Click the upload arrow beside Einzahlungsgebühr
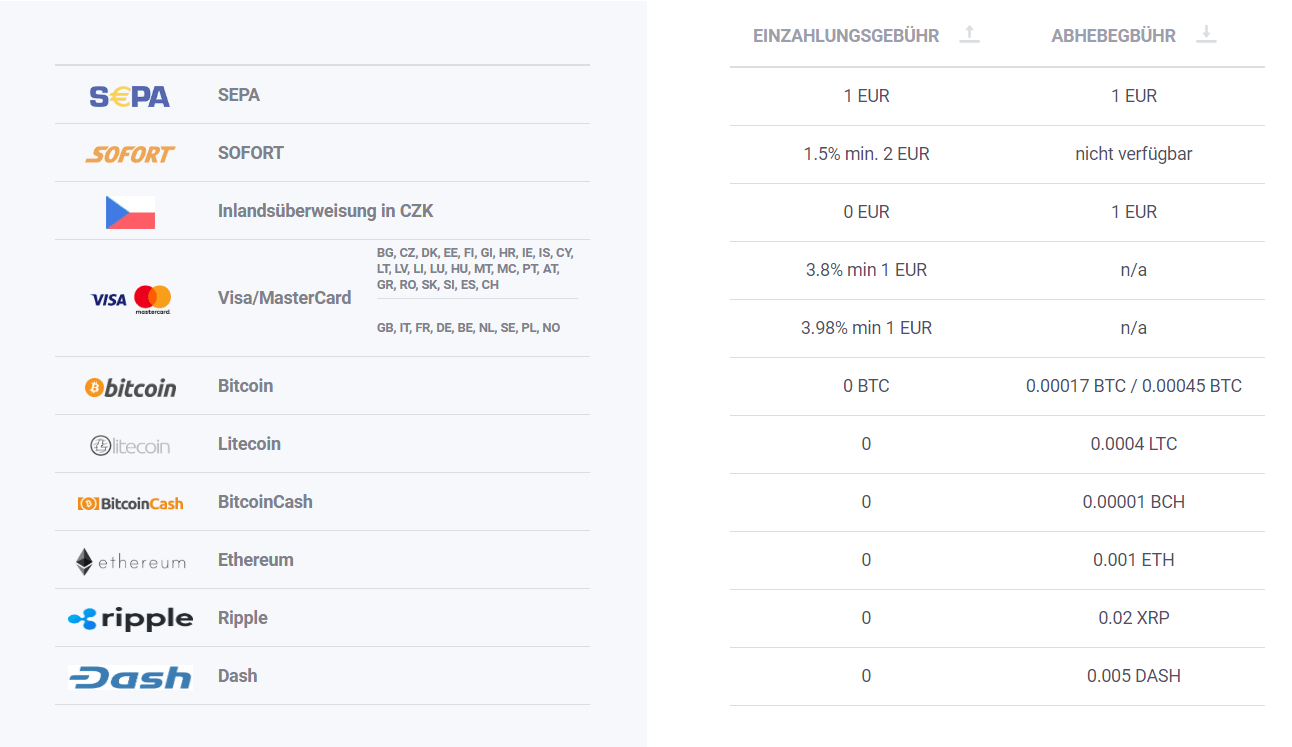The height and width of the screenshot is (747, 1292). (969, 35)
